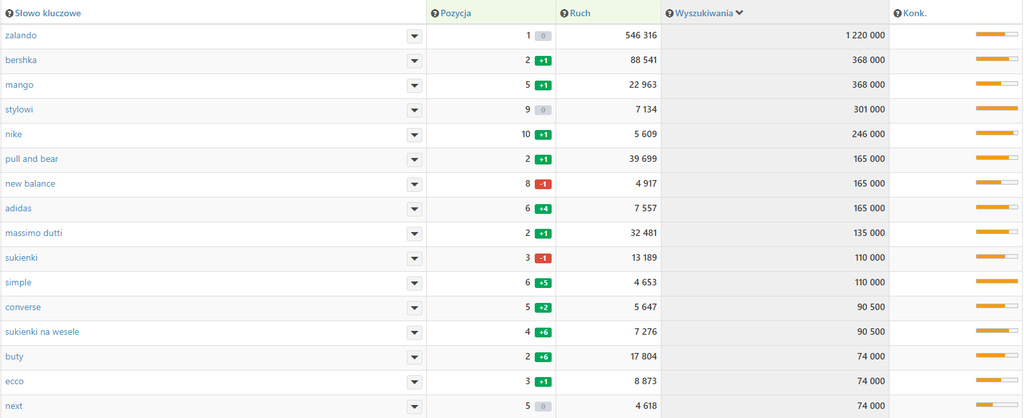This screenshot has width=1024, height=418.
Task: Click the help icon beside Ruch column
Action: coord(564,13)
